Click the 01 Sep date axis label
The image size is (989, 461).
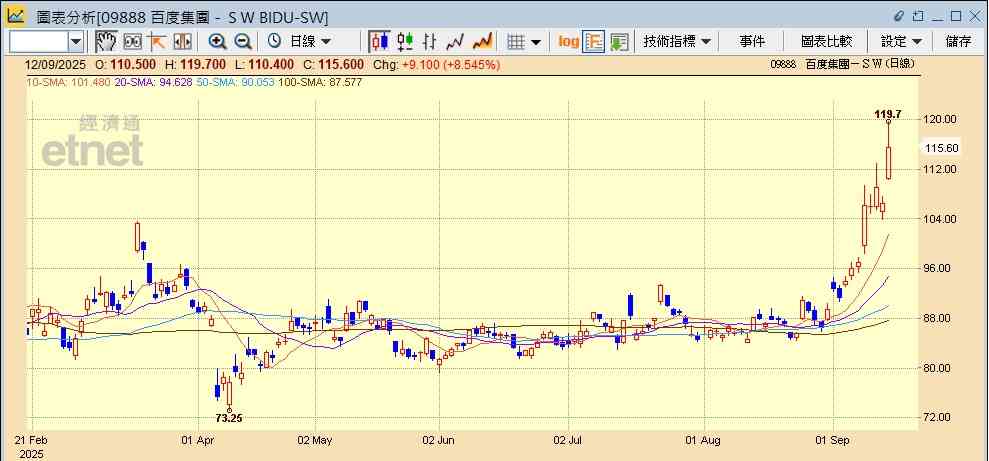834,439
